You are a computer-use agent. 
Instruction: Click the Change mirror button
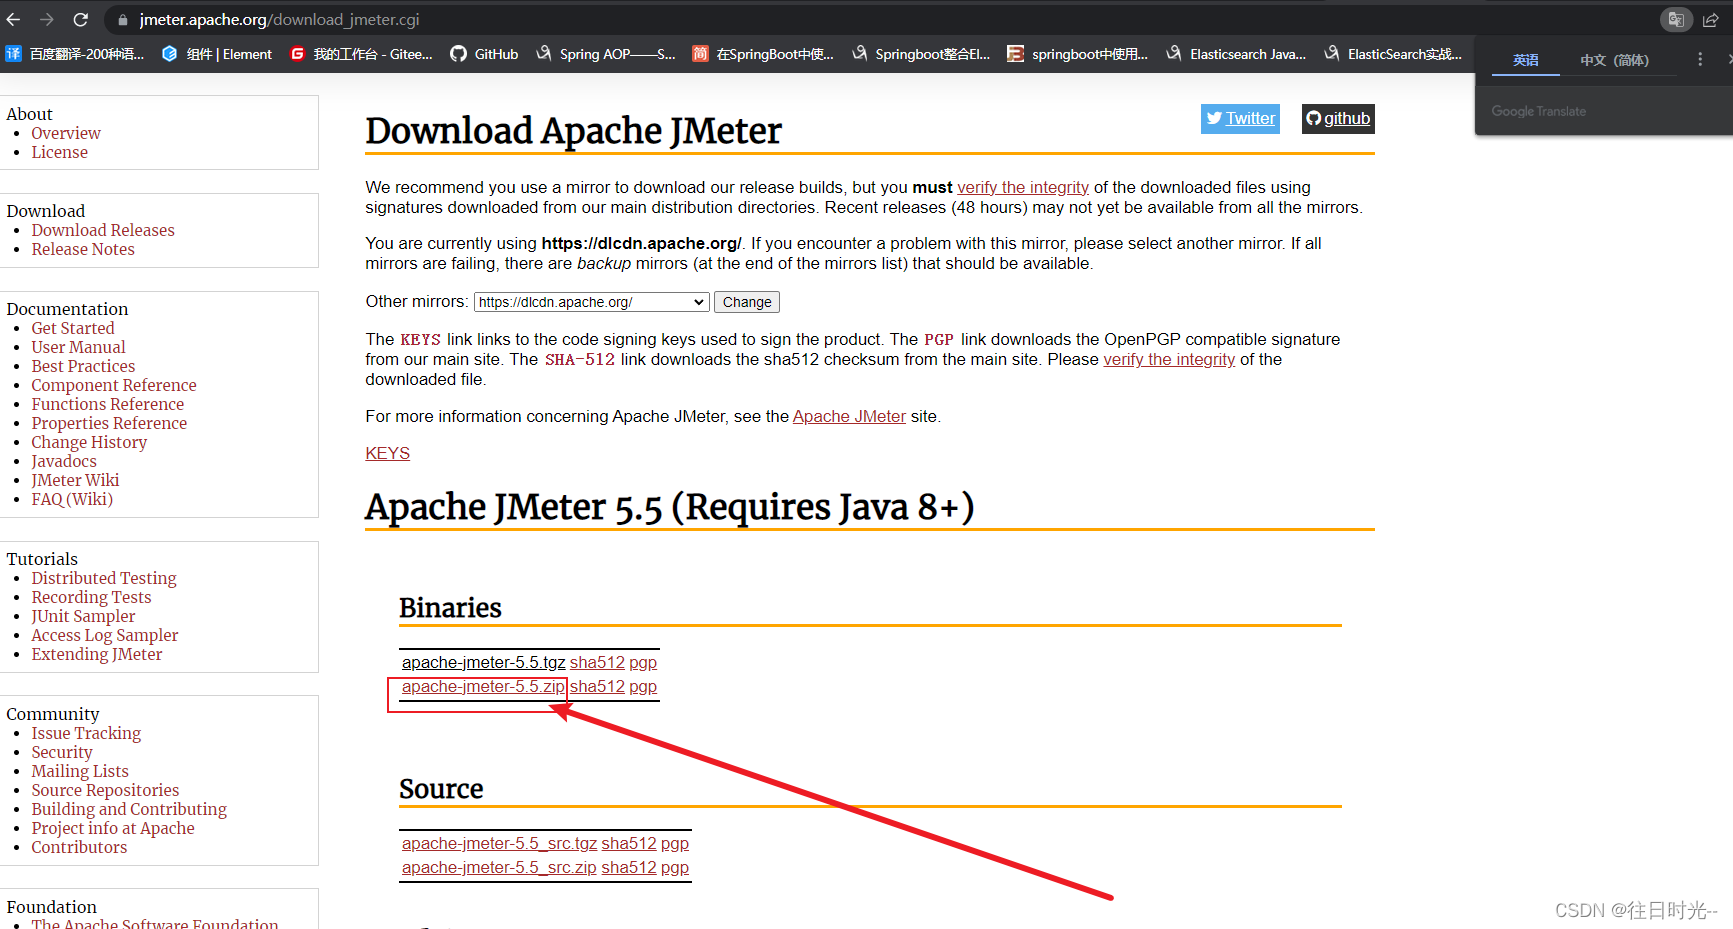coord(747,302)
